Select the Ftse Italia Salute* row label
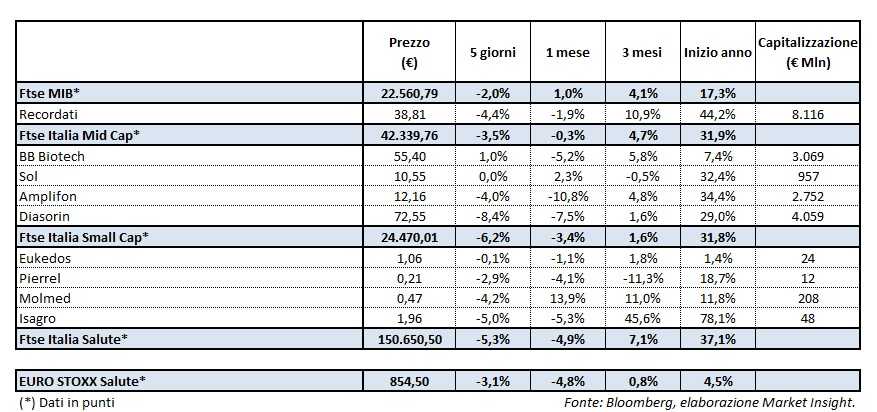This screenshot has width=877, height=412. click(x=72, y=340)
